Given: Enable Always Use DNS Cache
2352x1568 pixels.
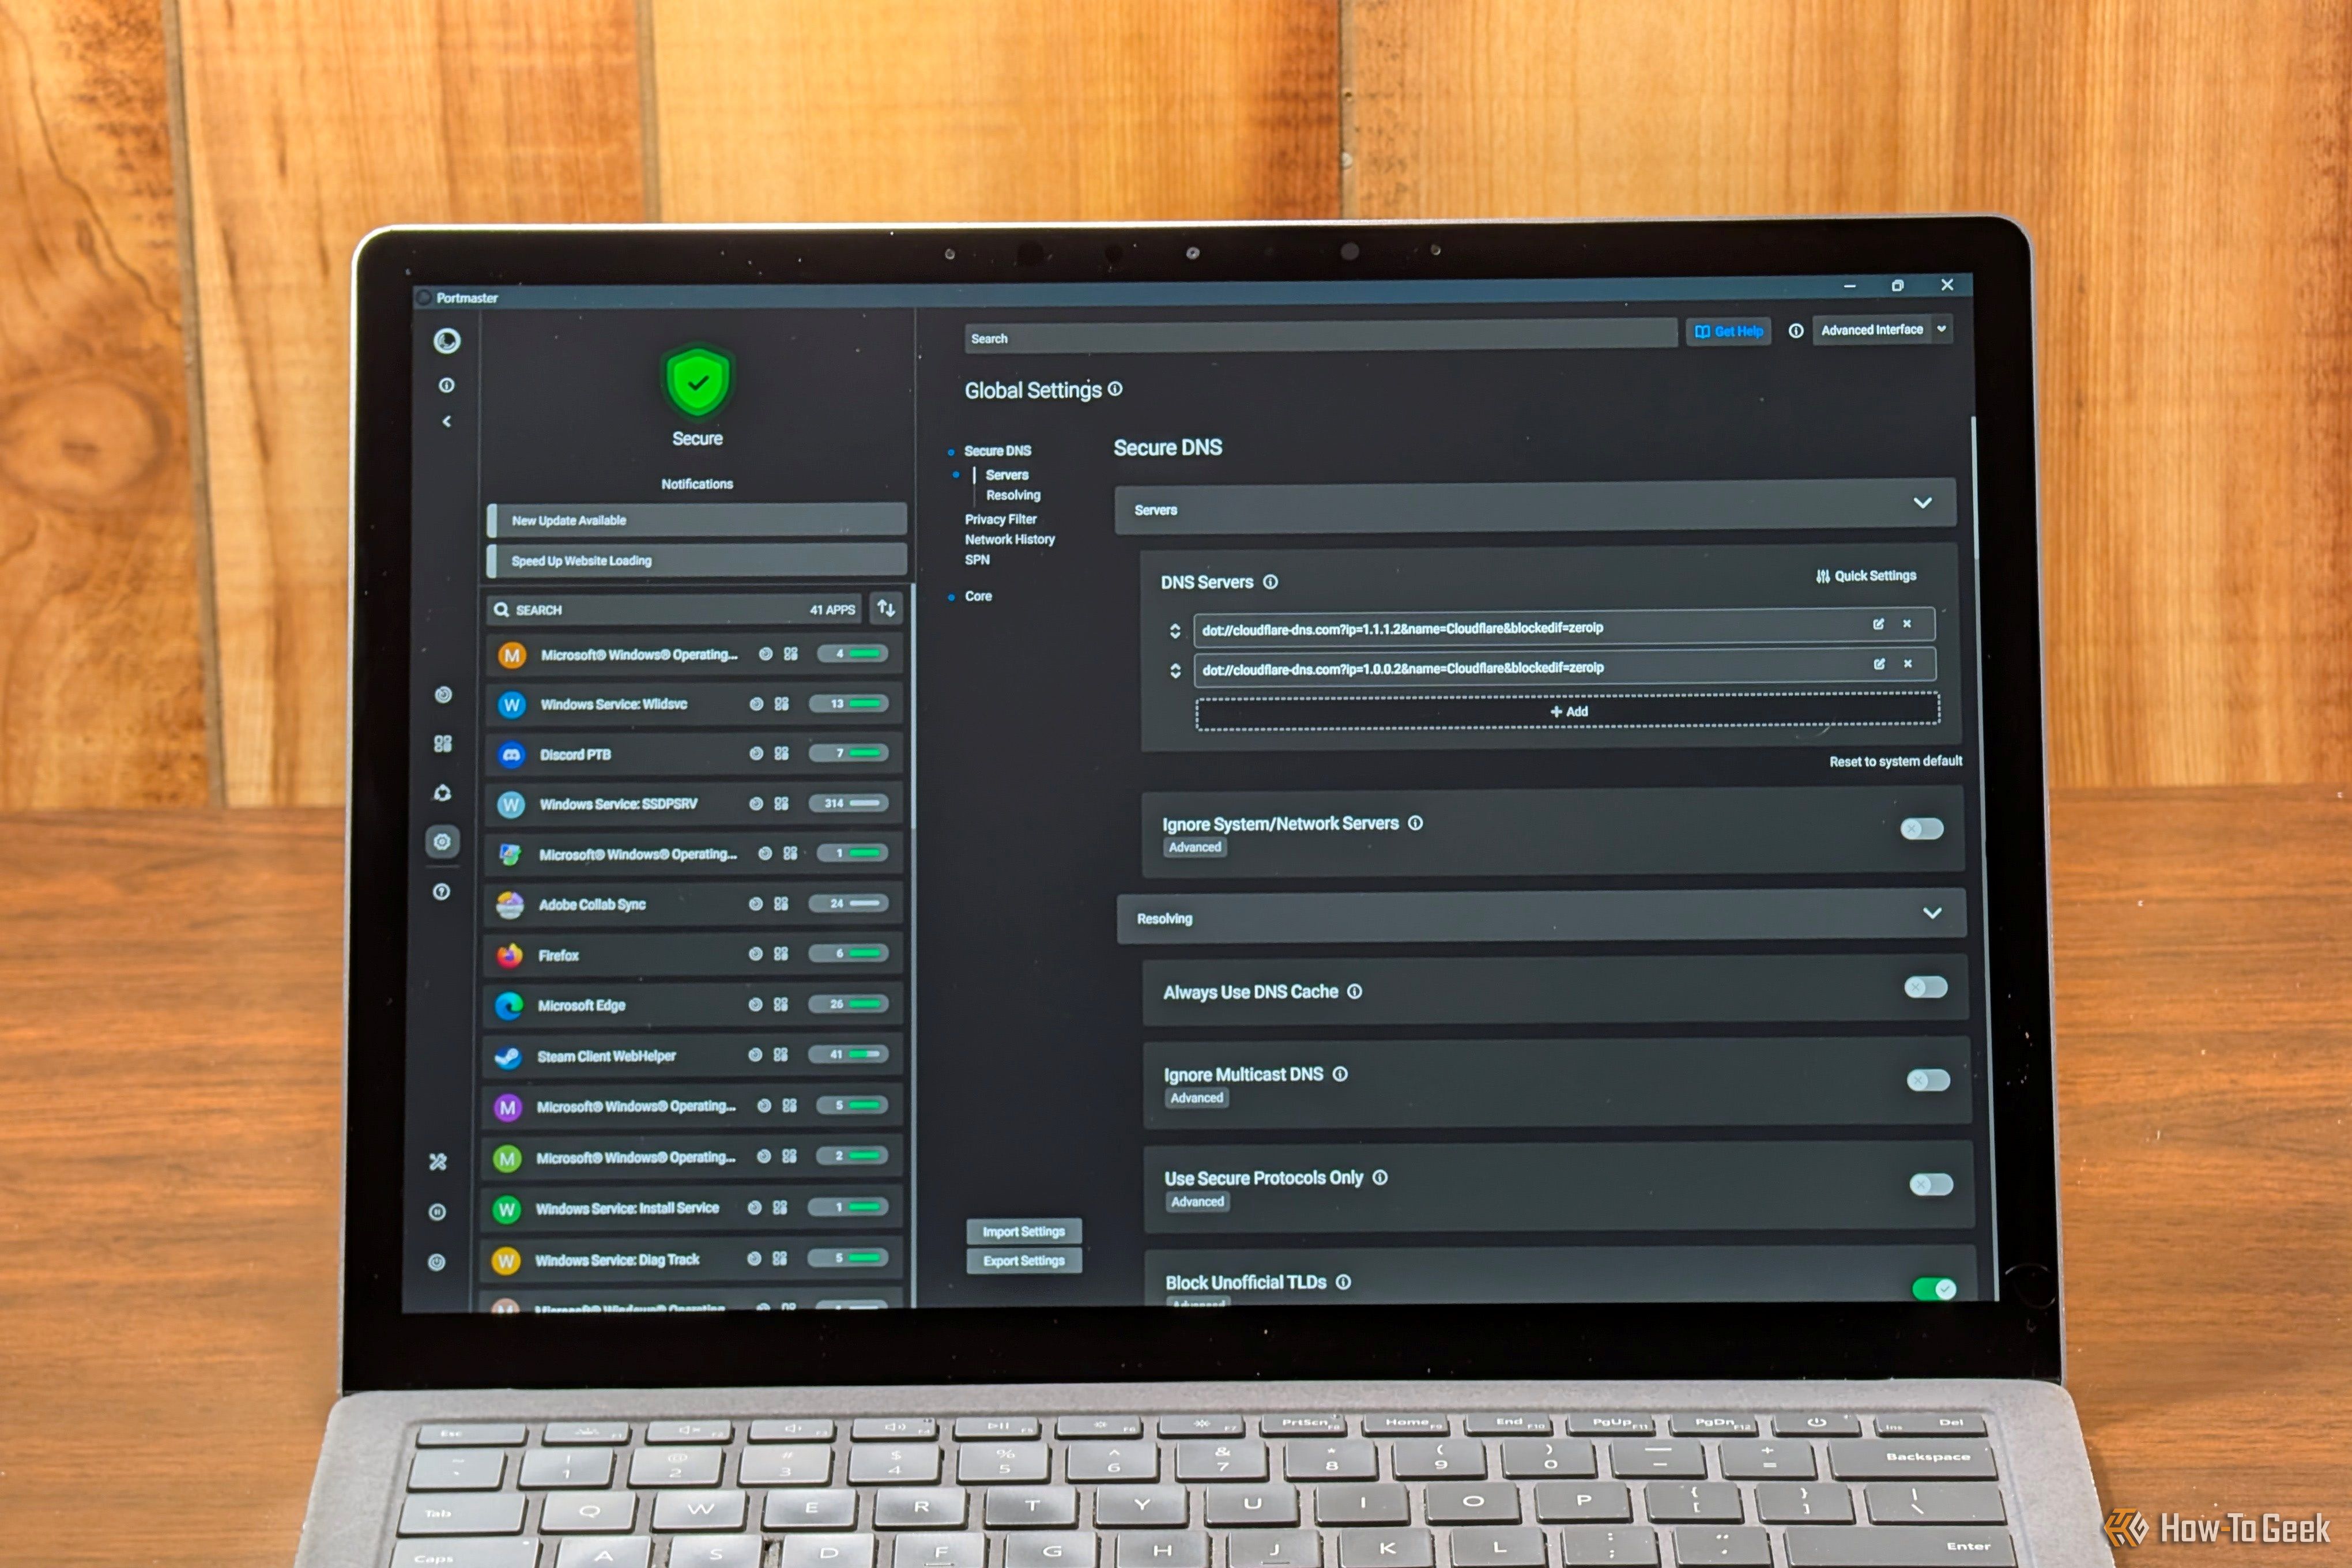Looking at the screenshot, I should [x=1926, y=988].
